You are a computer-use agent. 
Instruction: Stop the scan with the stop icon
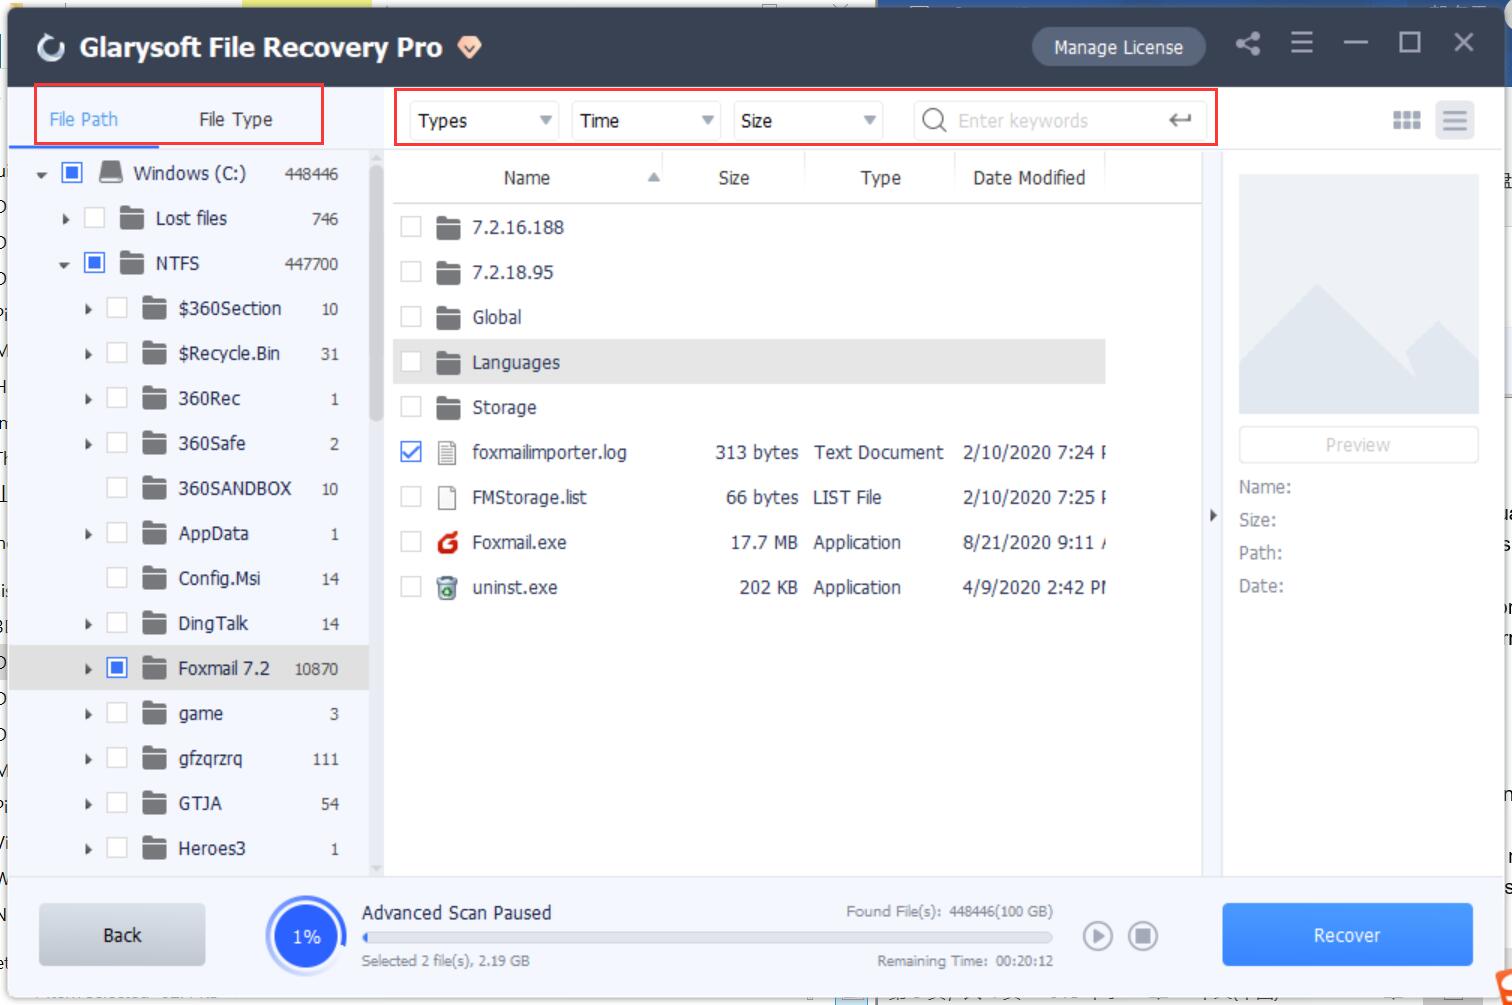(1141, 936)
